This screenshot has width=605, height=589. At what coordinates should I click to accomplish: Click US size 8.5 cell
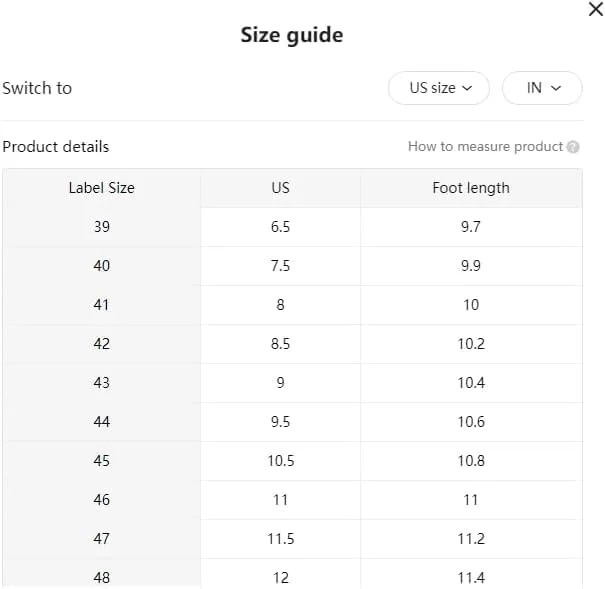coord(281,344)
